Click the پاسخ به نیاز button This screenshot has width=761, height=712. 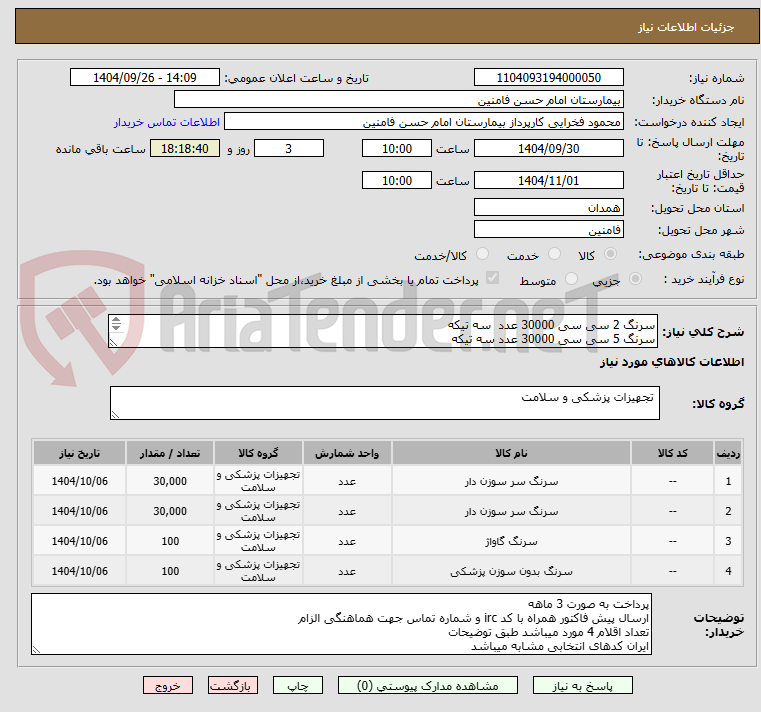pos(582,685)
